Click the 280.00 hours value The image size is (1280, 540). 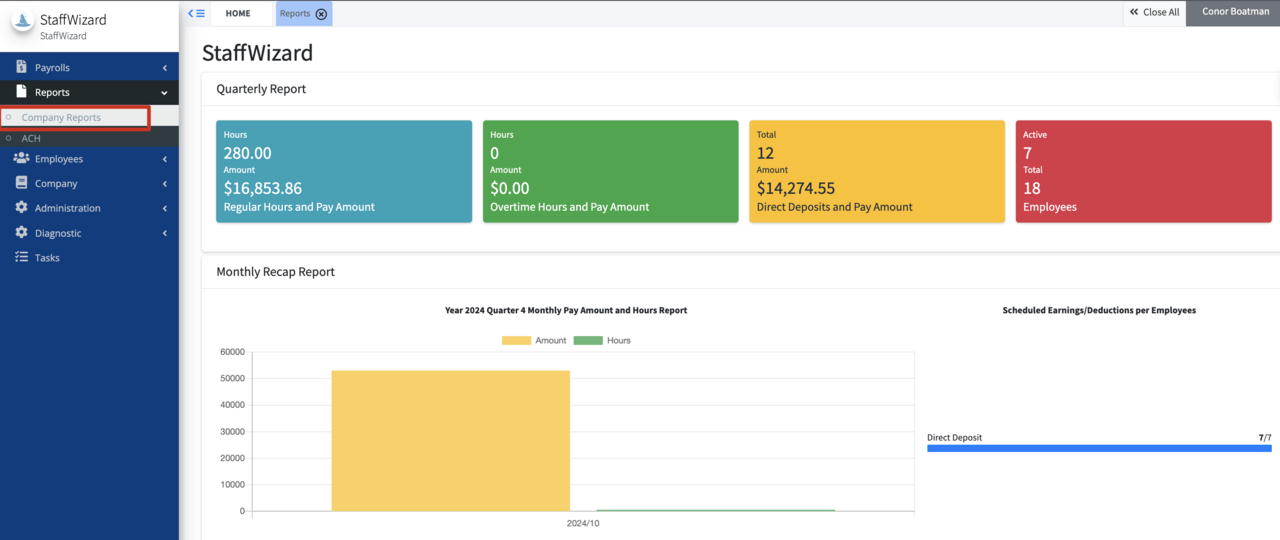point(247,153)
